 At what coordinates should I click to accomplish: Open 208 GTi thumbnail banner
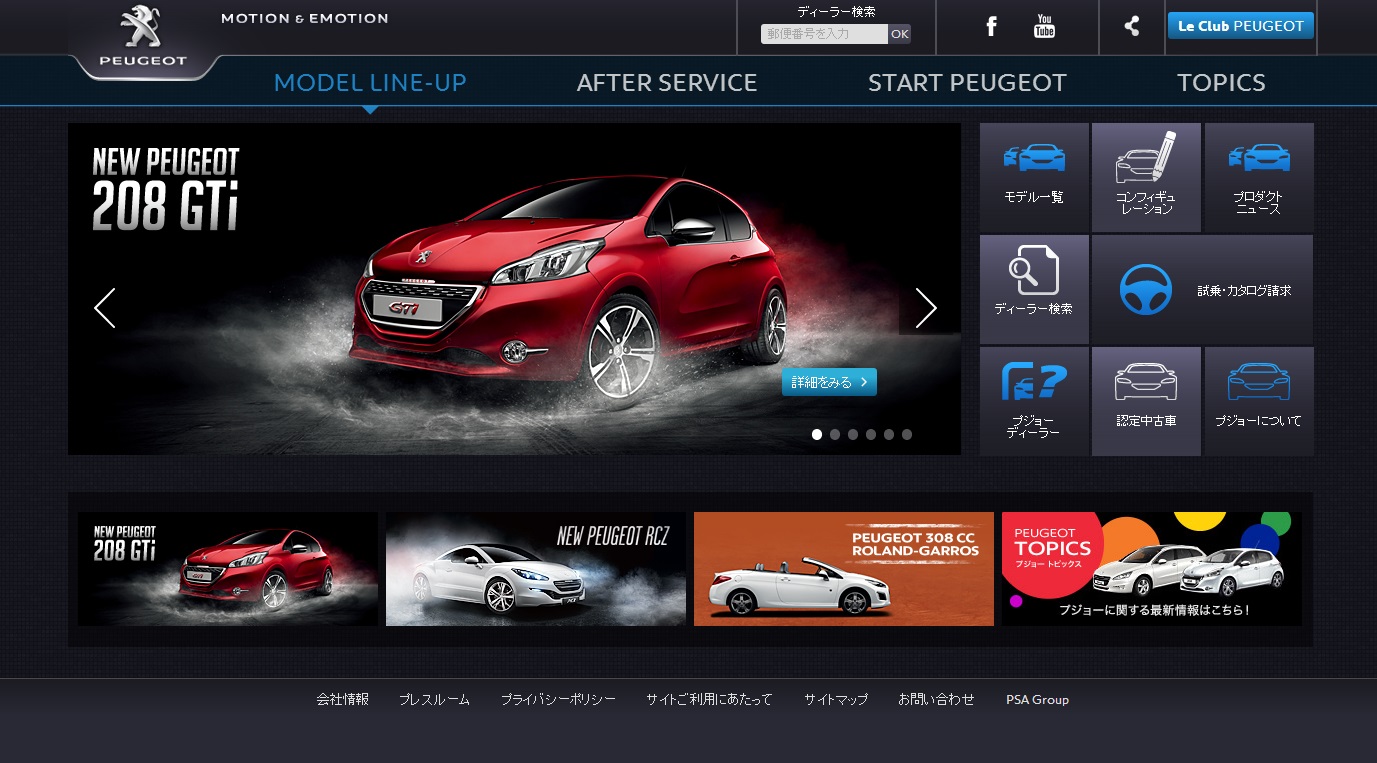click(x=228, y=569)
